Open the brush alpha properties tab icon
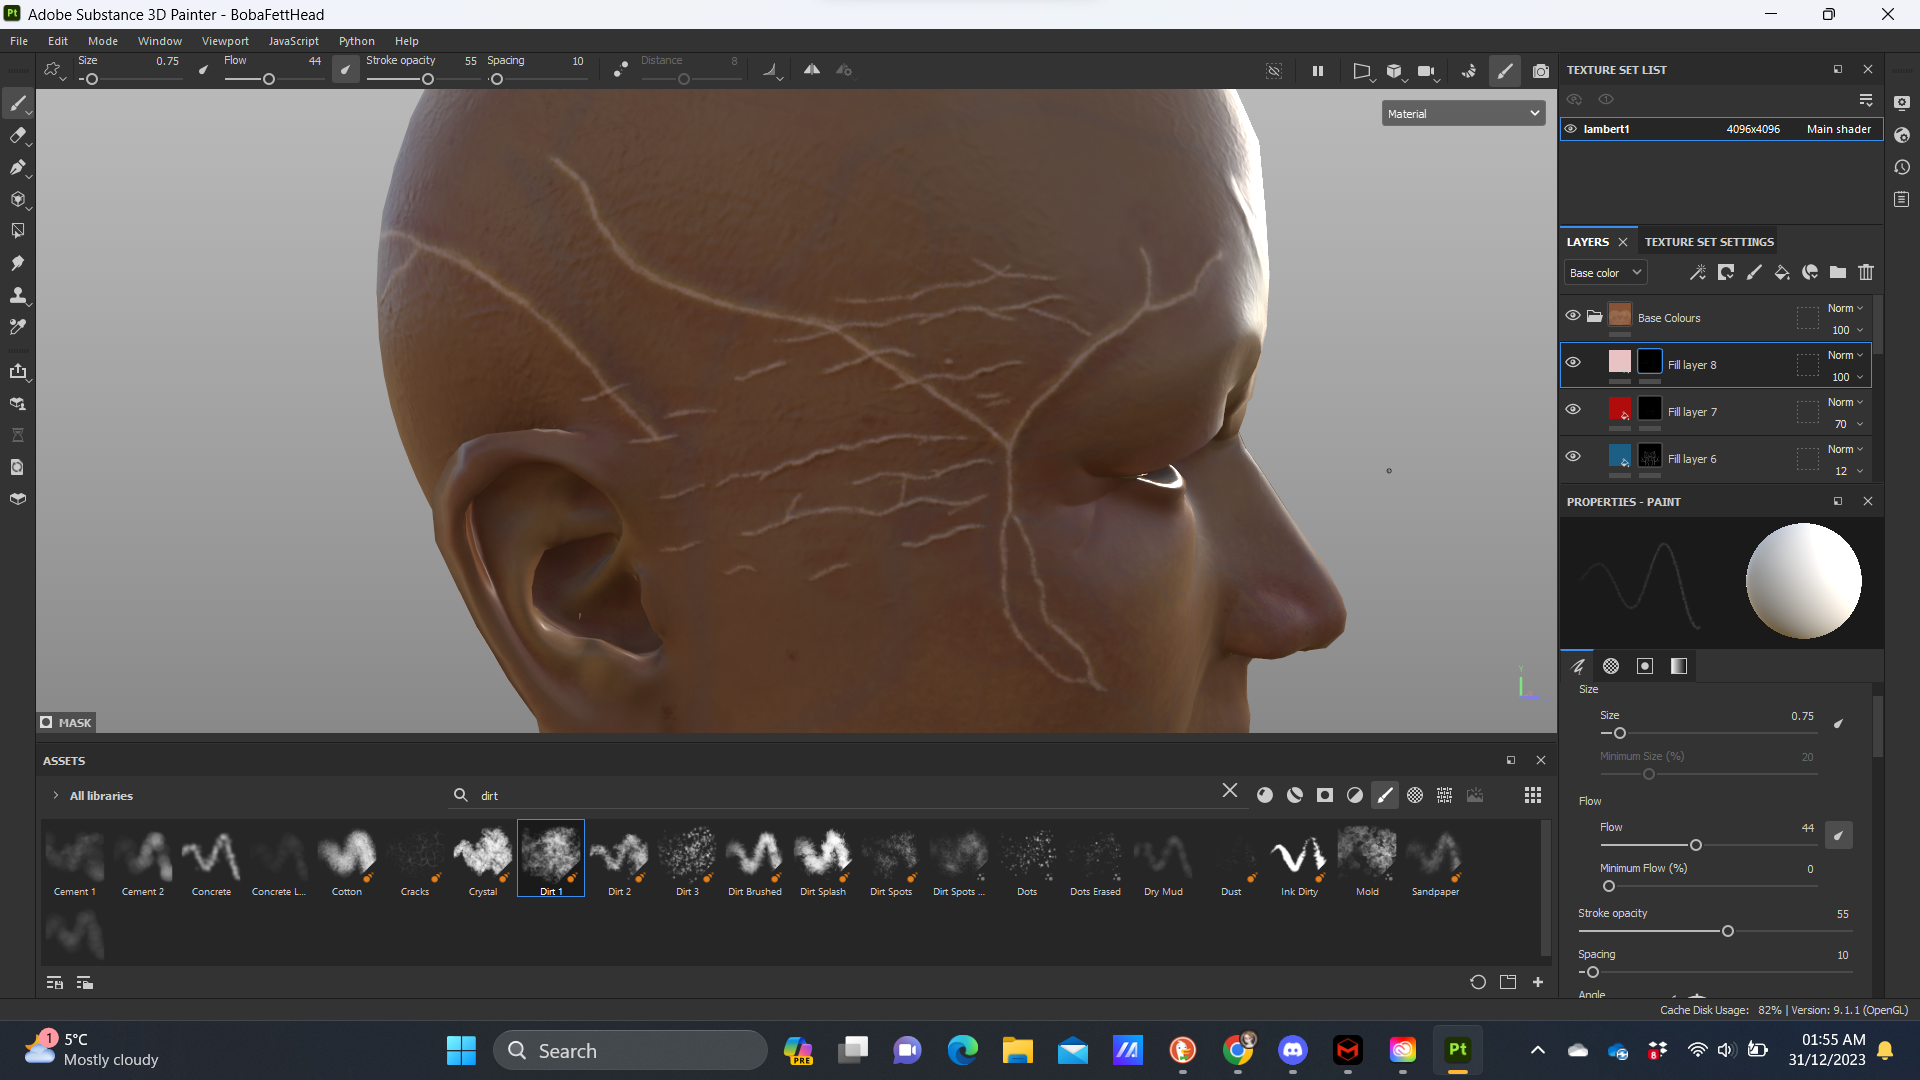Viewport: 1920px width, 1080px height. [1611, 666]
